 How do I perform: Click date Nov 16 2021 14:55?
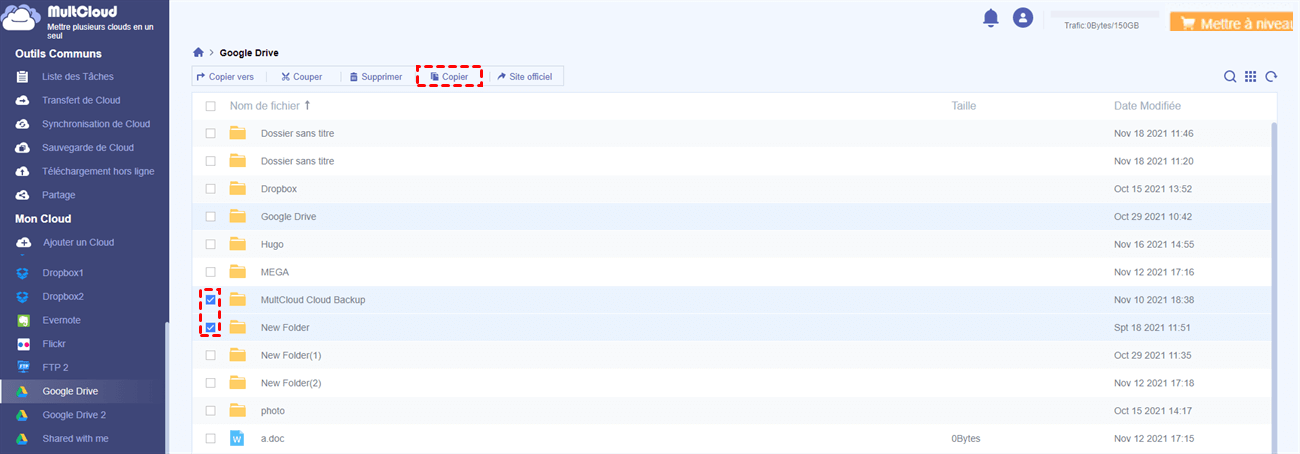(1153, 244)
